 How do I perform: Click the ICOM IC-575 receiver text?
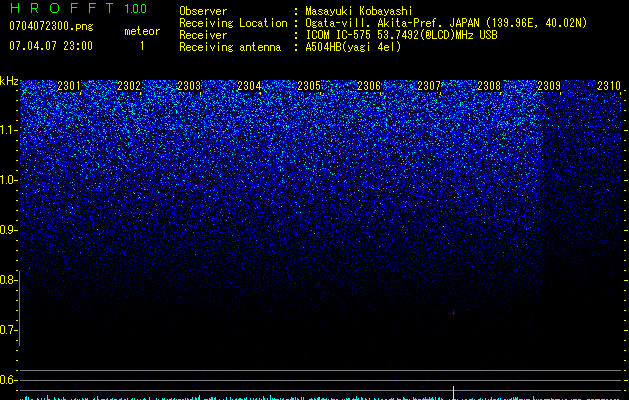click(401, 35)
